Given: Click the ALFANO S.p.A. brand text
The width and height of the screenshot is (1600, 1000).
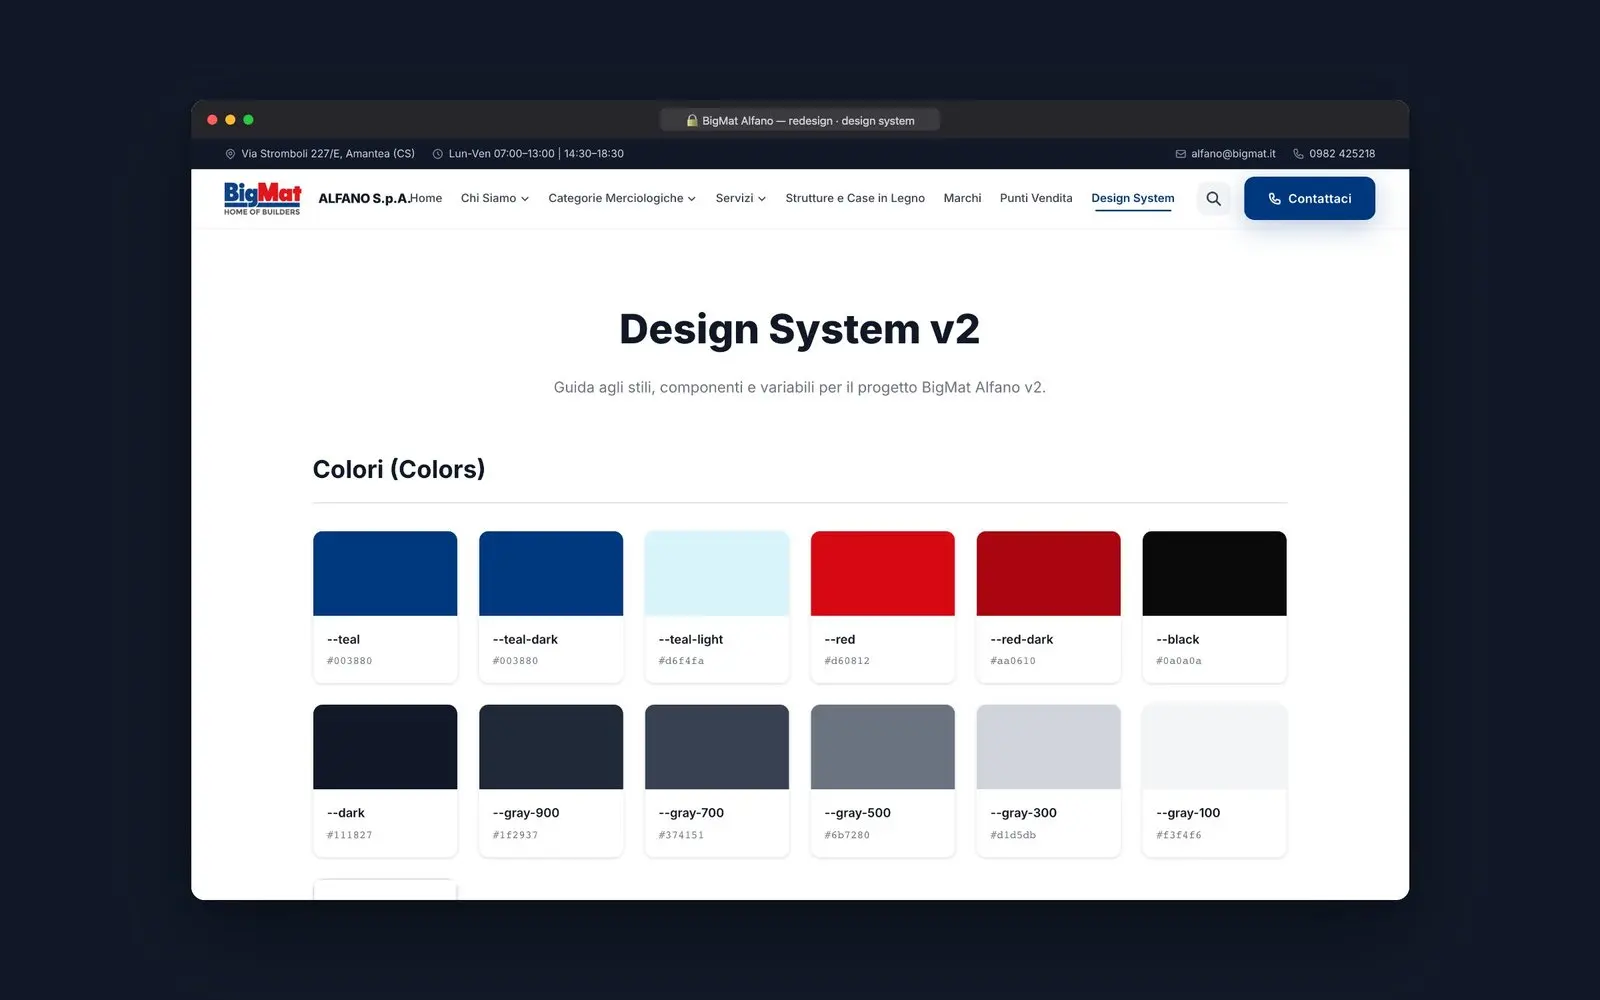Looking at the screenshot, I should [x=364, y=198].
